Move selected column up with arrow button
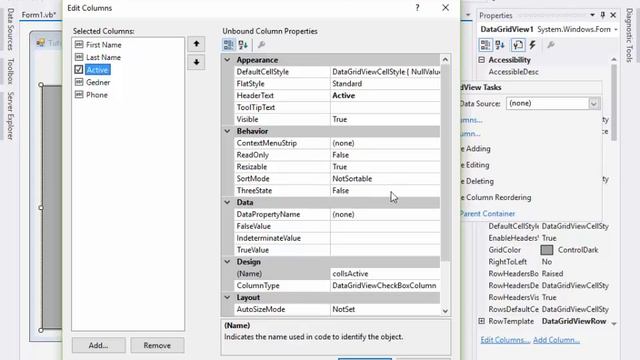Viewport: 640px width, 360px height. [x=196, y=44]
